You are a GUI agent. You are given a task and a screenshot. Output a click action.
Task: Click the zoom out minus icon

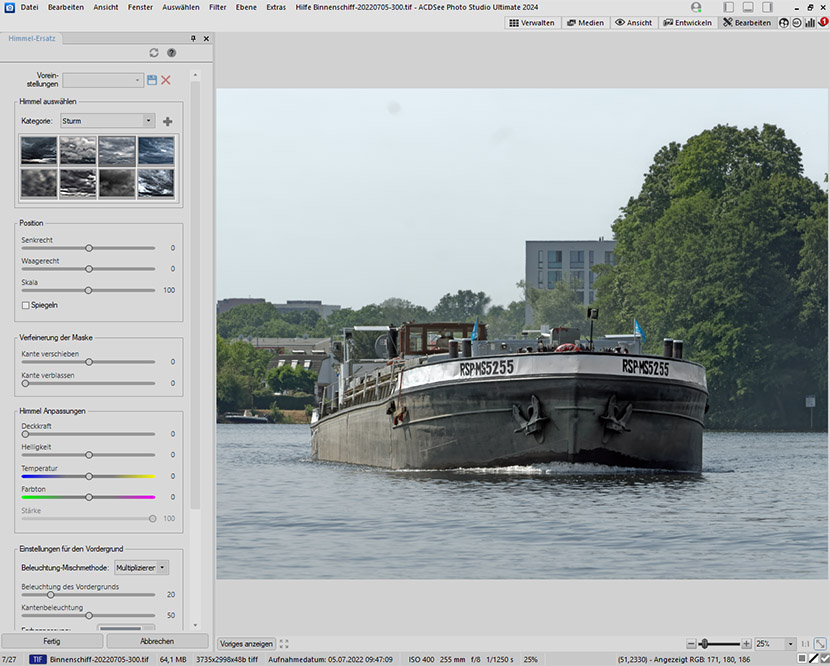coord(691,644)
